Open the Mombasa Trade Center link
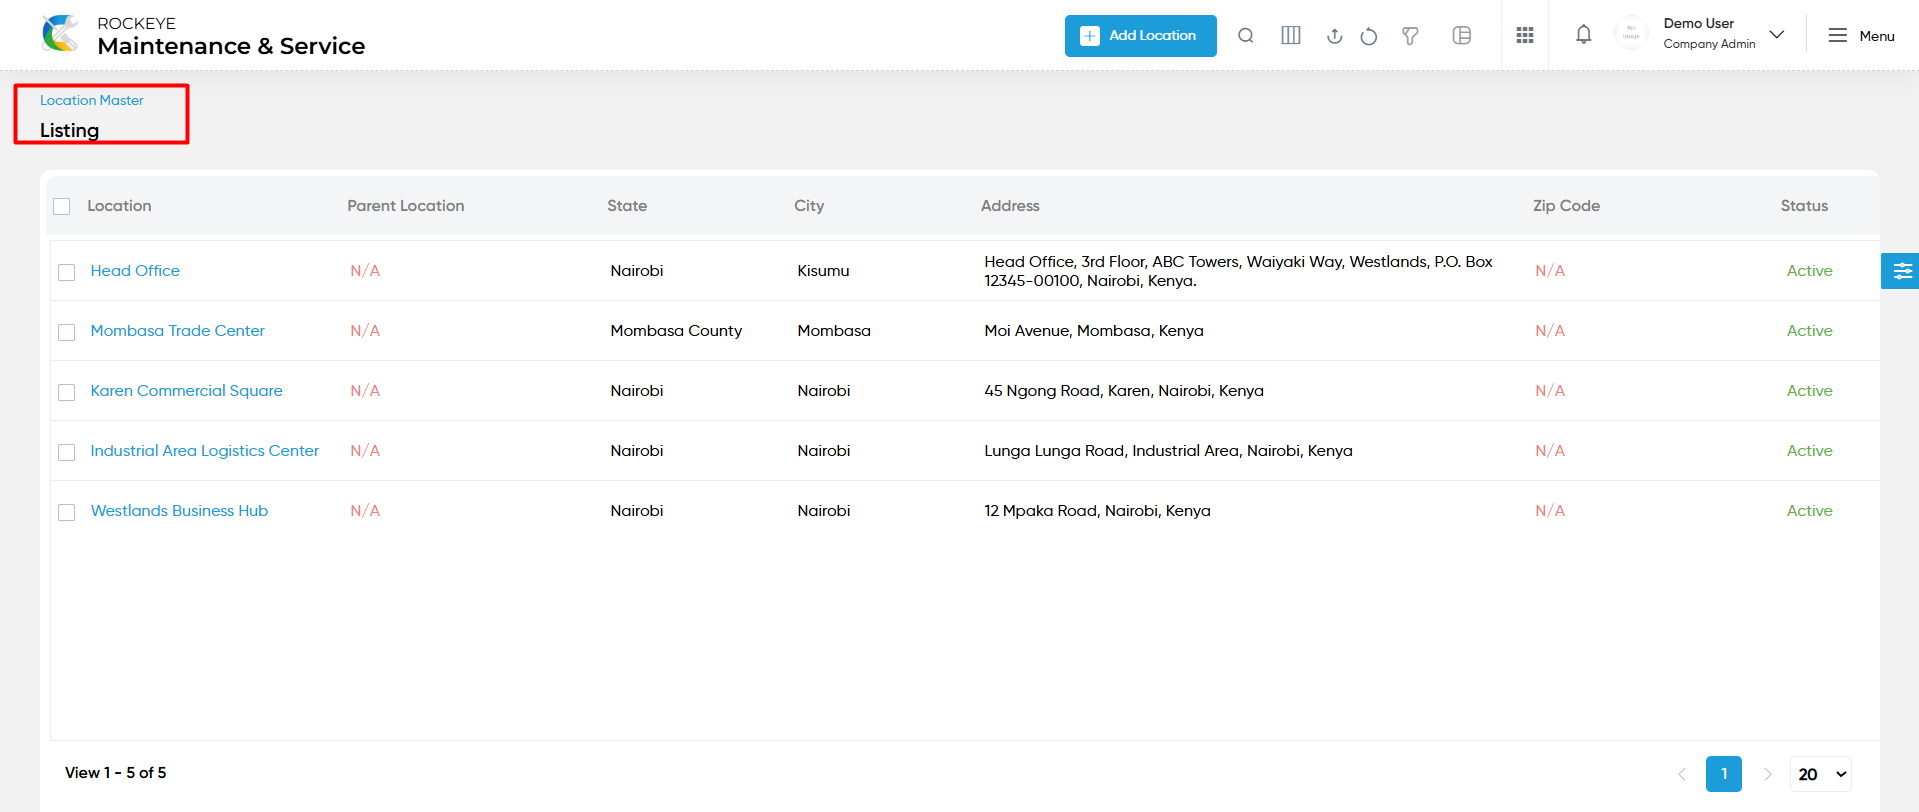 click(x=178, y=331)
